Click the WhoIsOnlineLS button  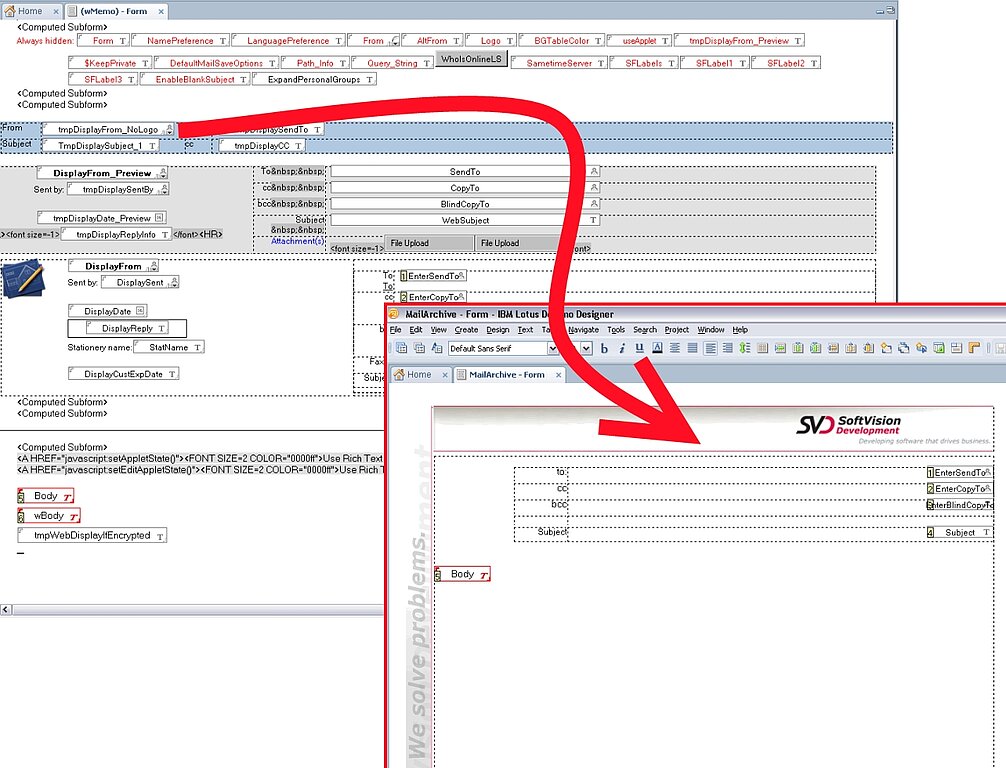pyautogui.click(x=471, y=59)
